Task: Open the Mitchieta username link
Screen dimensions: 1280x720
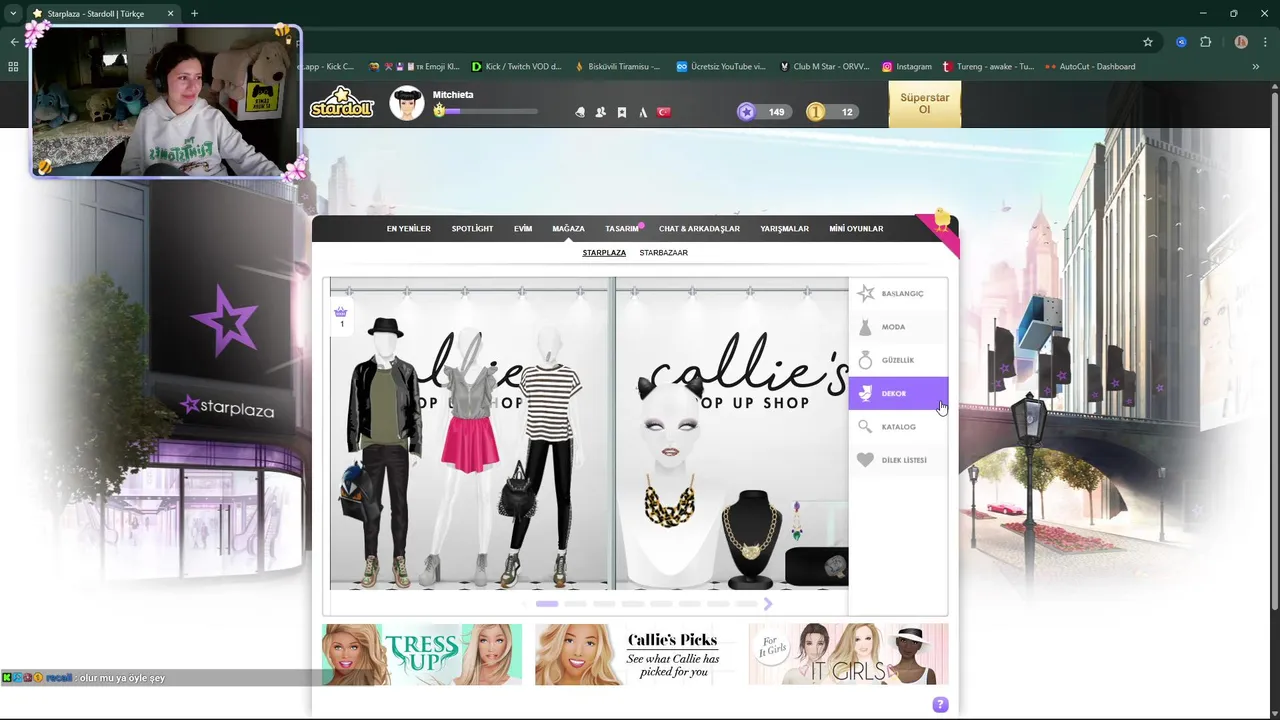Action: pyautogui.click(x=453, y=95)
